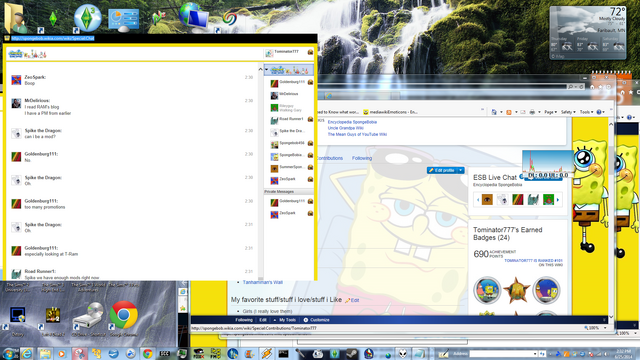
Task: Click the first earned badge thumbnail
Action: click(487, 291)
